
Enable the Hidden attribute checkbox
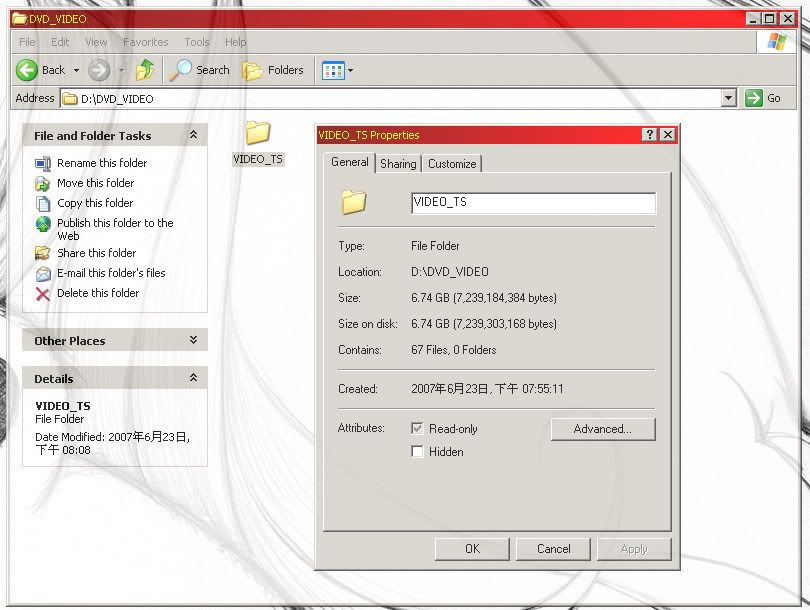coord(417,451)
